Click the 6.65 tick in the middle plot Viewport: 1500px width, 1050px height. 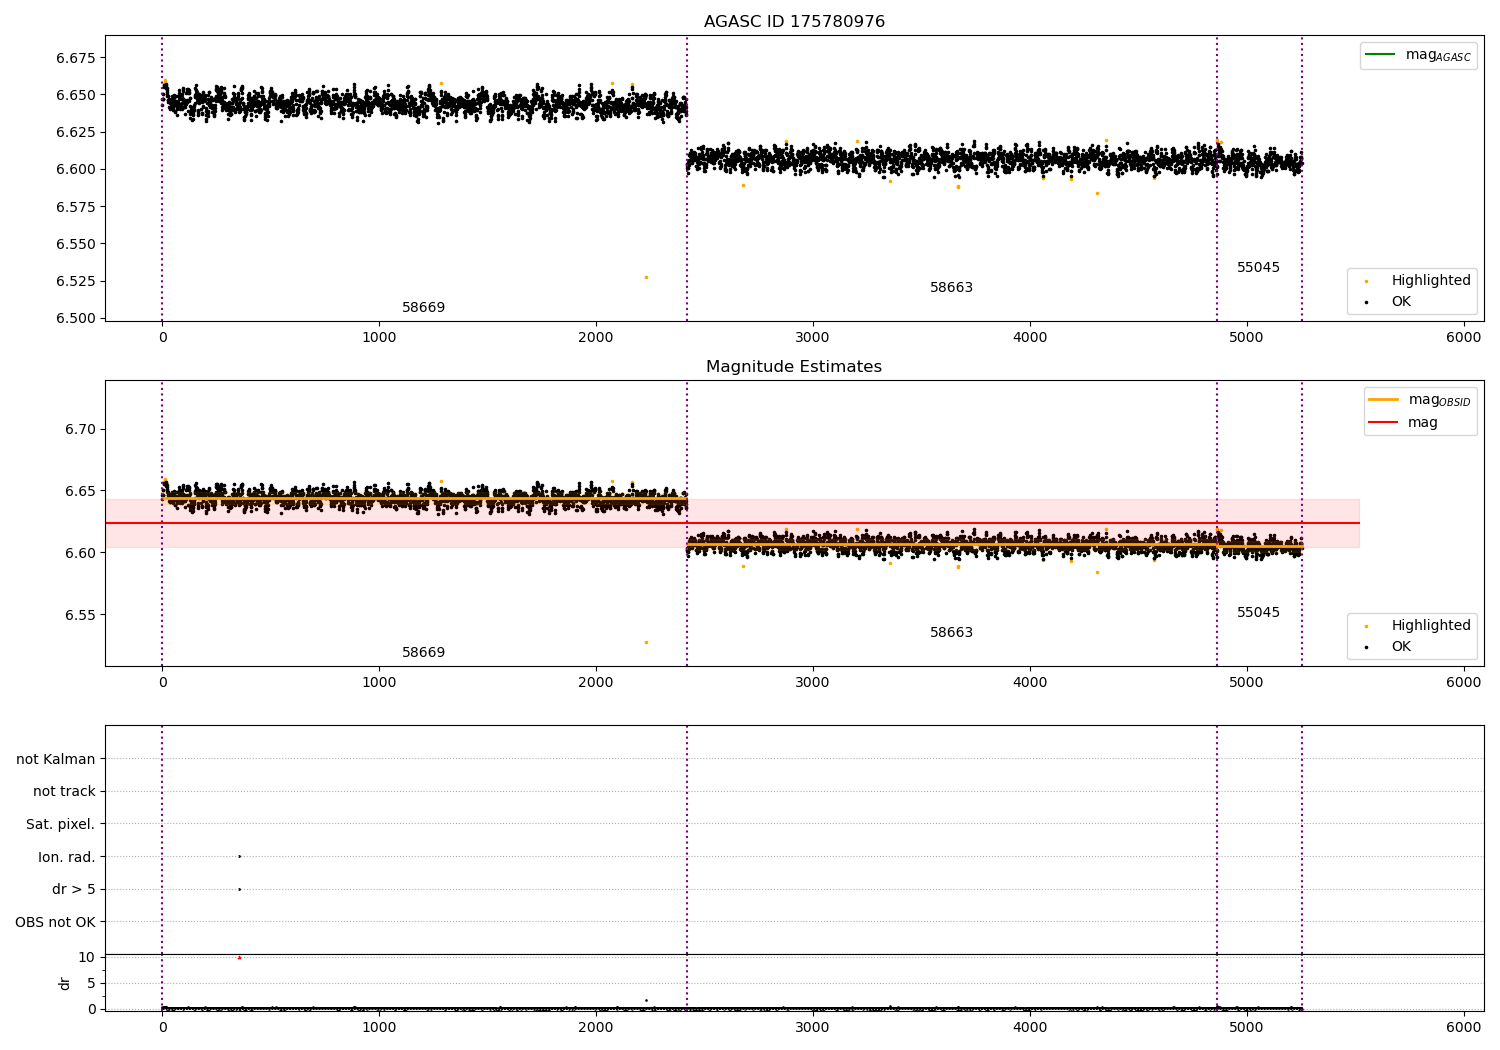[80, 491]
